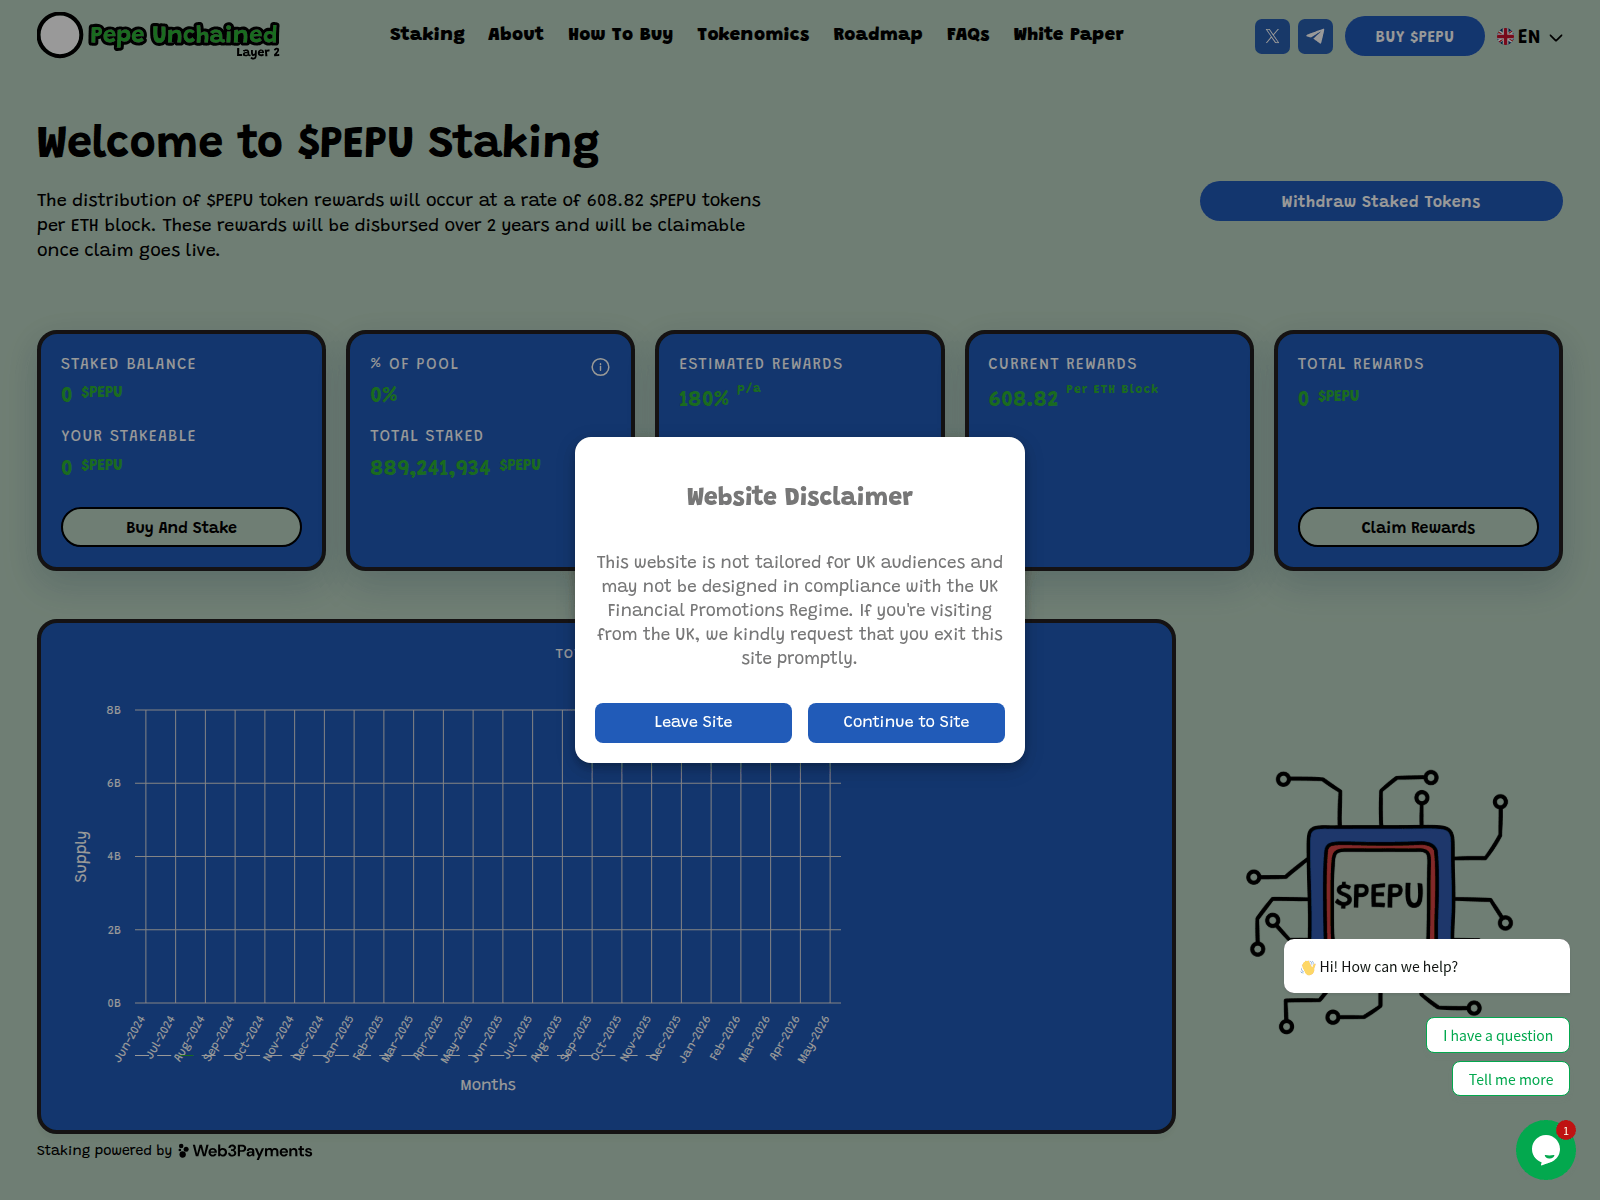Select 'Tell me more' chat reply
This screenshot has width=1600, height=1200.
[1511, 1079]
